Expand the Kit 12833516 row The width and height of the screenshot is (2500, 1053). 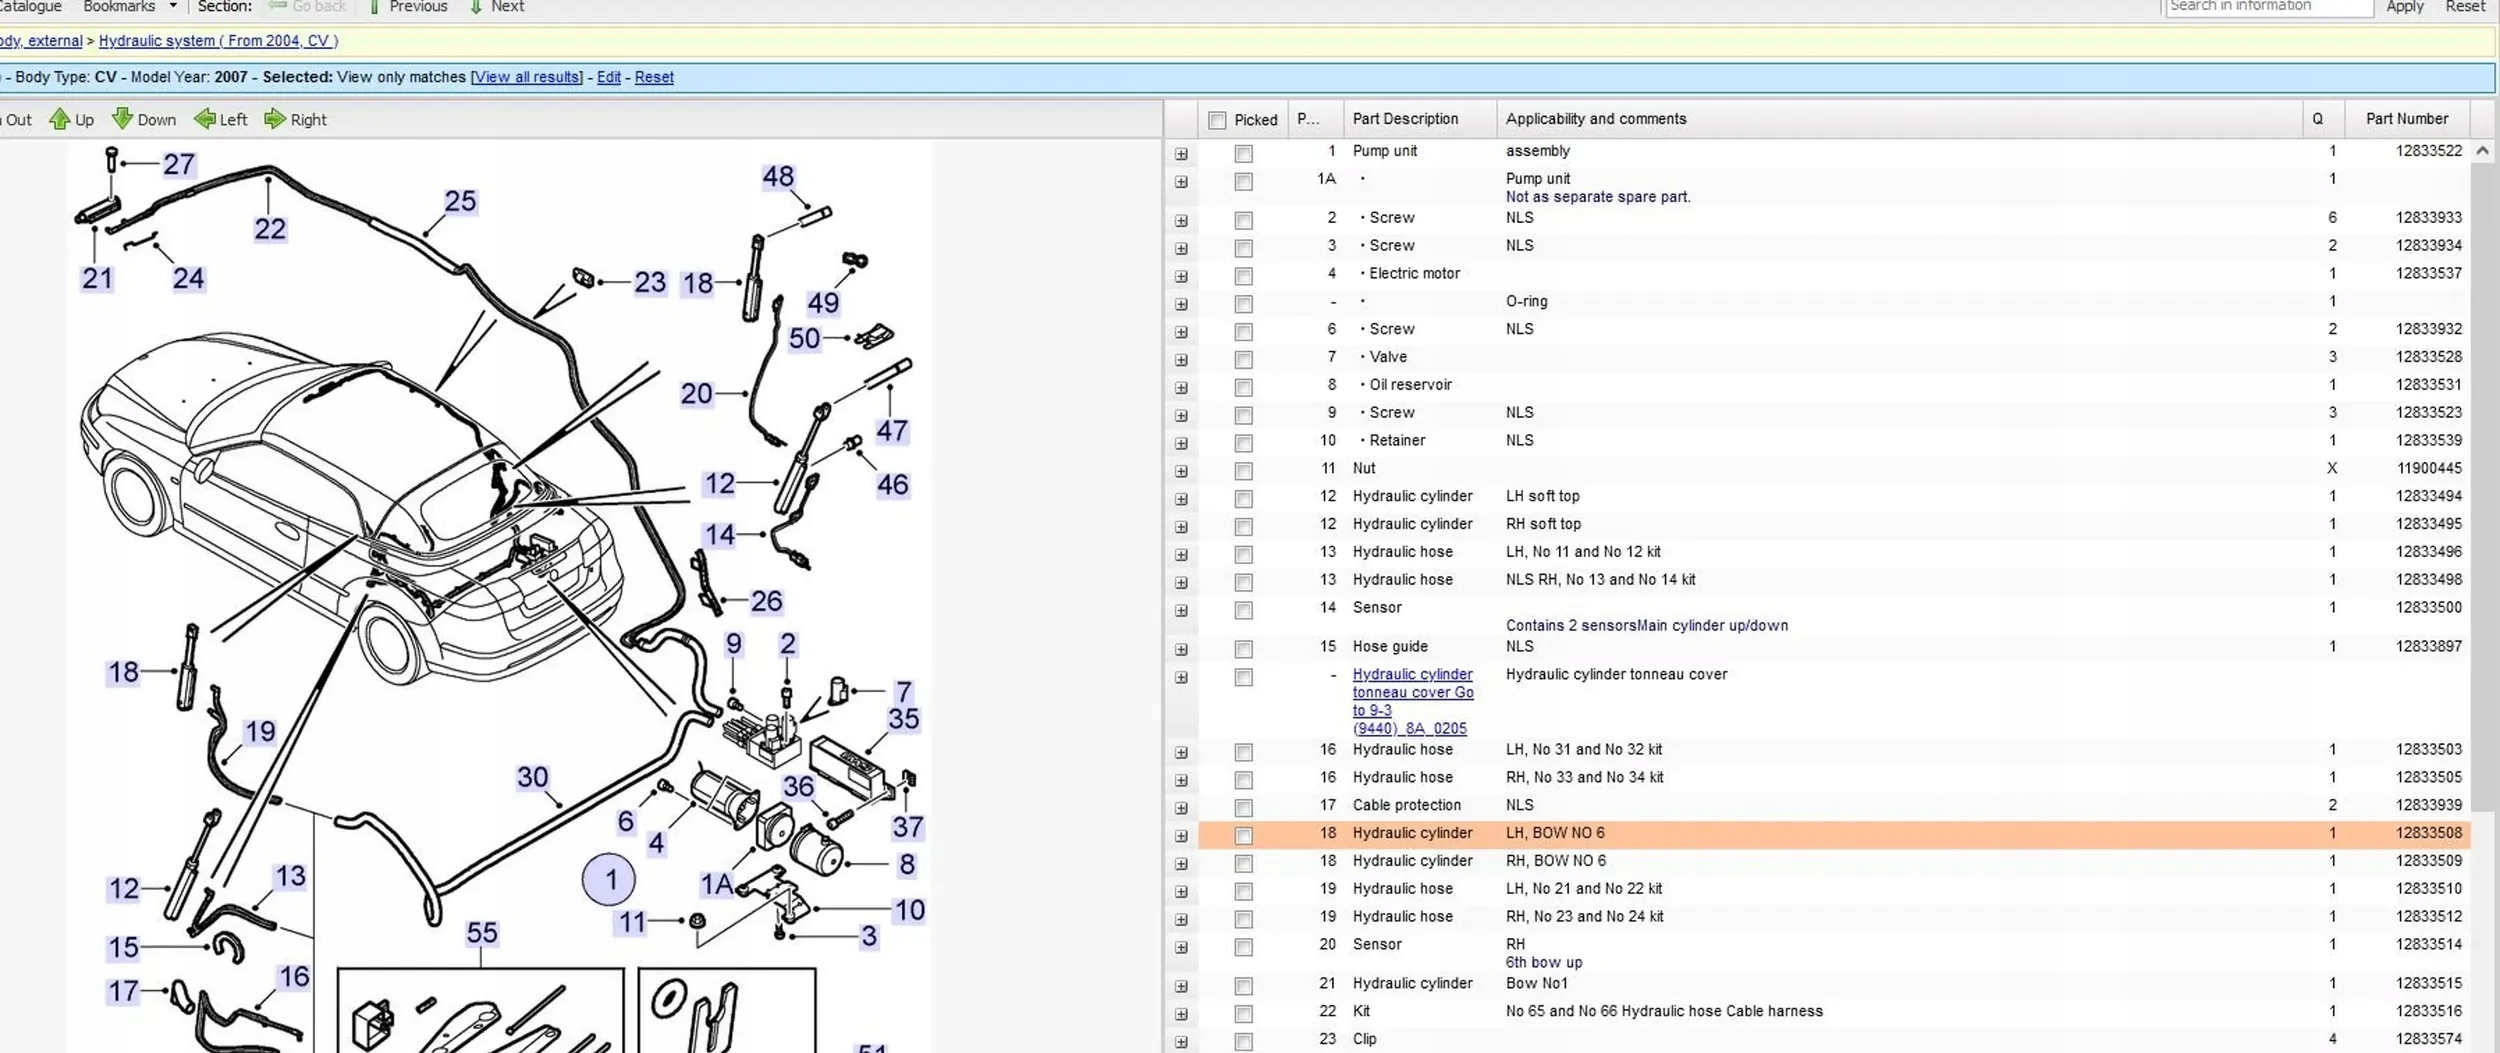point(1181,1014)
